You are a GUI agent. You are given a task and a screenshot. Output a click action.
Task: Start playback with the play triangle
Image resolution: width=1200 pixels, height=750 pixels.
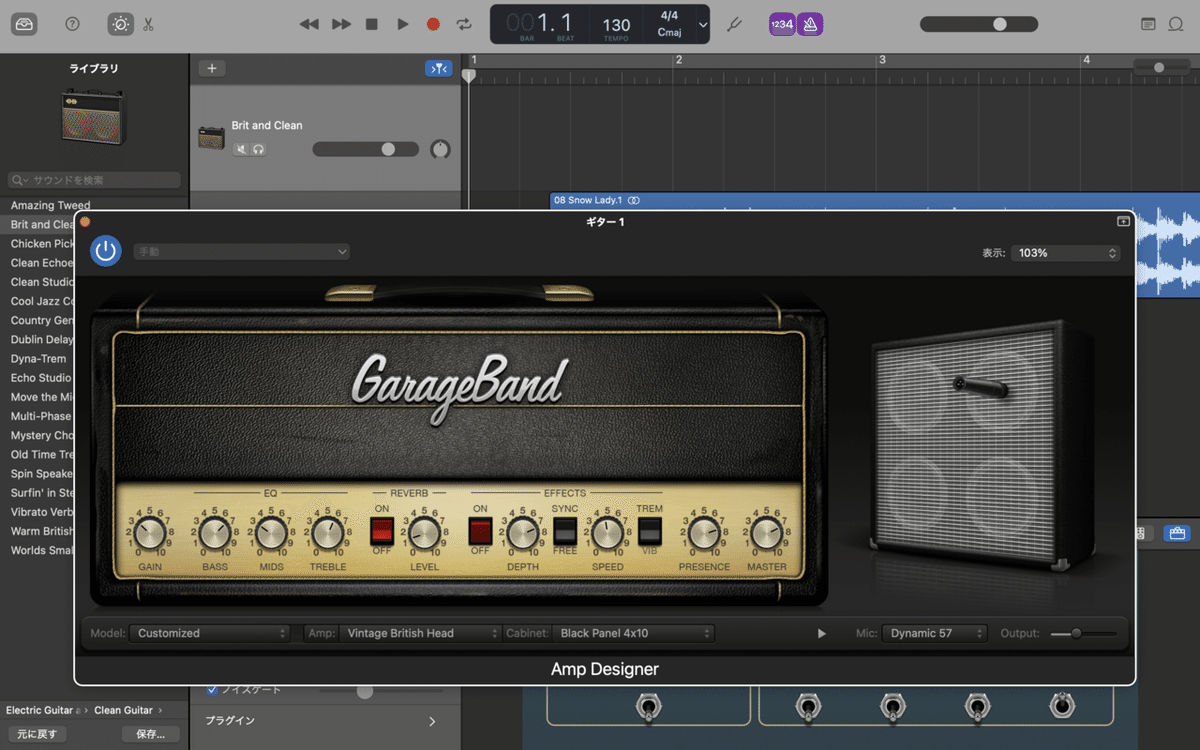click(x=403, y=24)
